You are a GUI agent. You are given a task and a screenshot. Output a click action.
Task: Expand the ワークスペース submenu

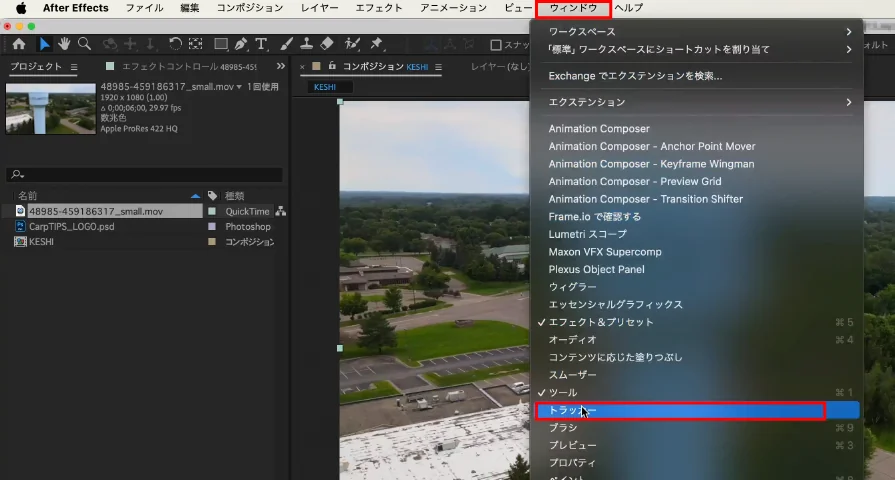[x=696, y=31]
